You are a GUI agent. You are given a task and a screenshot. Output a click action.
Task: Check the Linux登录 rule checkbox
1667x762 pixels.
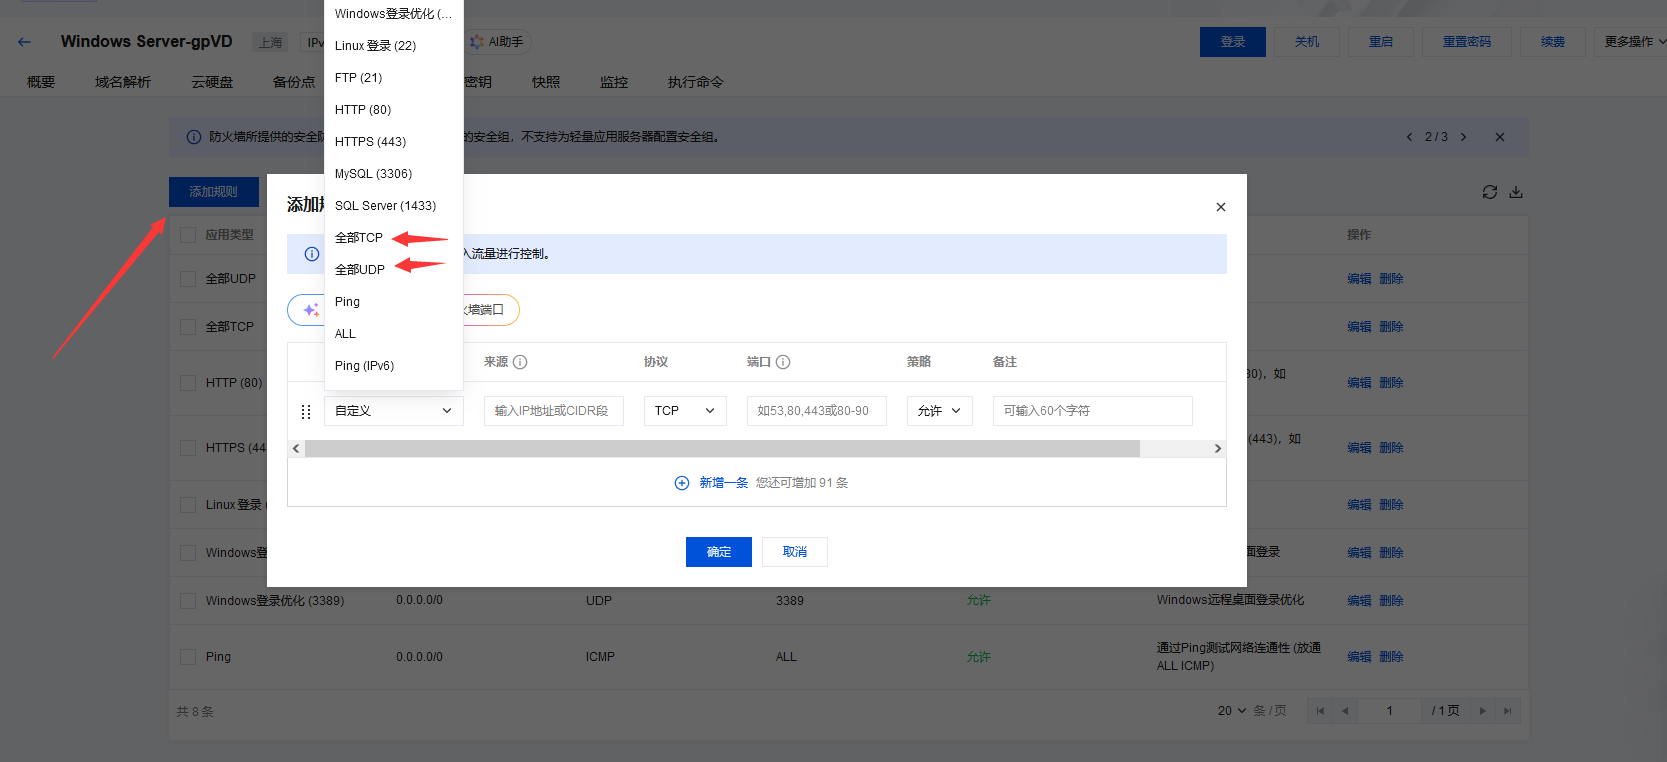pyautogui.click(x=188, y=505)
